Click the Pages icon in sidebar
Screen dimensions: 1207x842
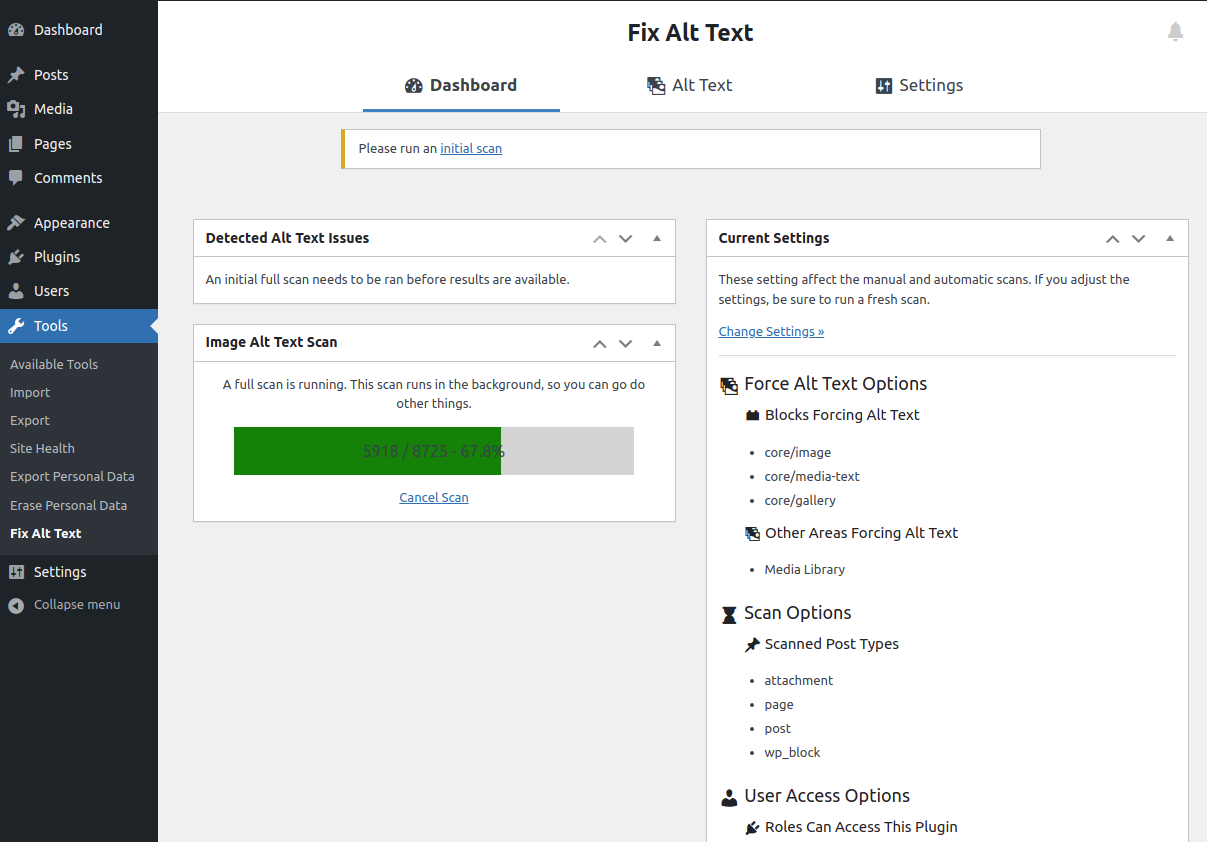[16, 144]
